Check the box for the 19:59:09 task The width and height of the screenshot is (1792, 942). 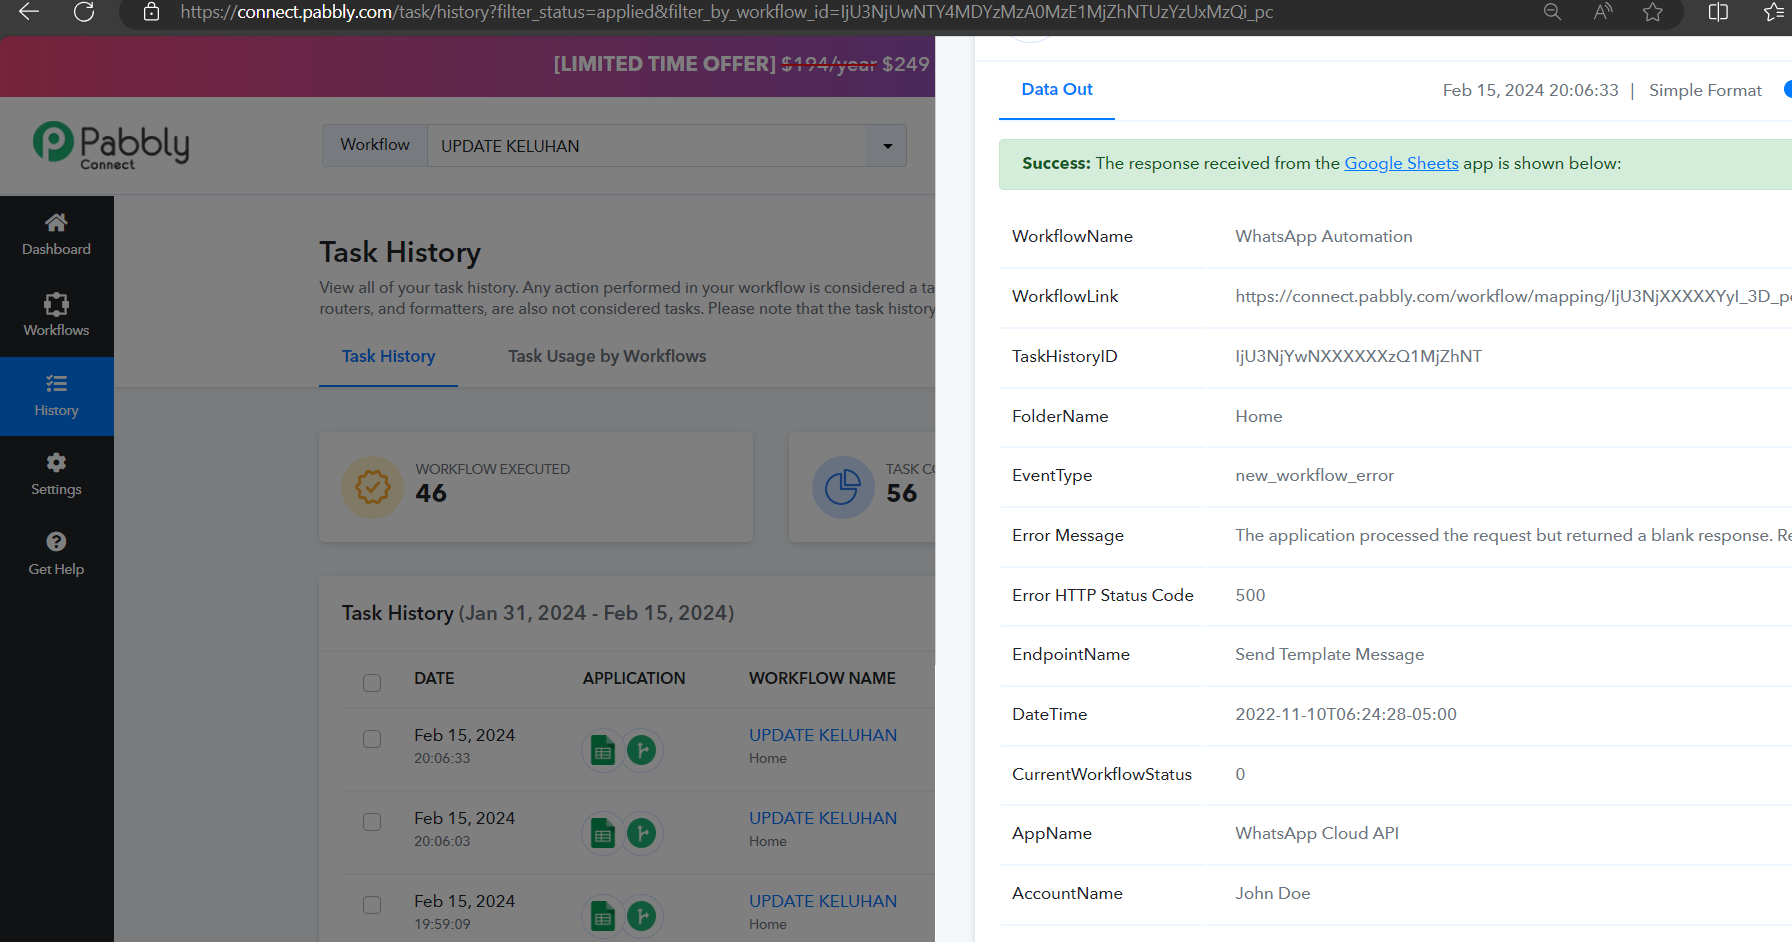pyautogui.click(x=372, y=905)
